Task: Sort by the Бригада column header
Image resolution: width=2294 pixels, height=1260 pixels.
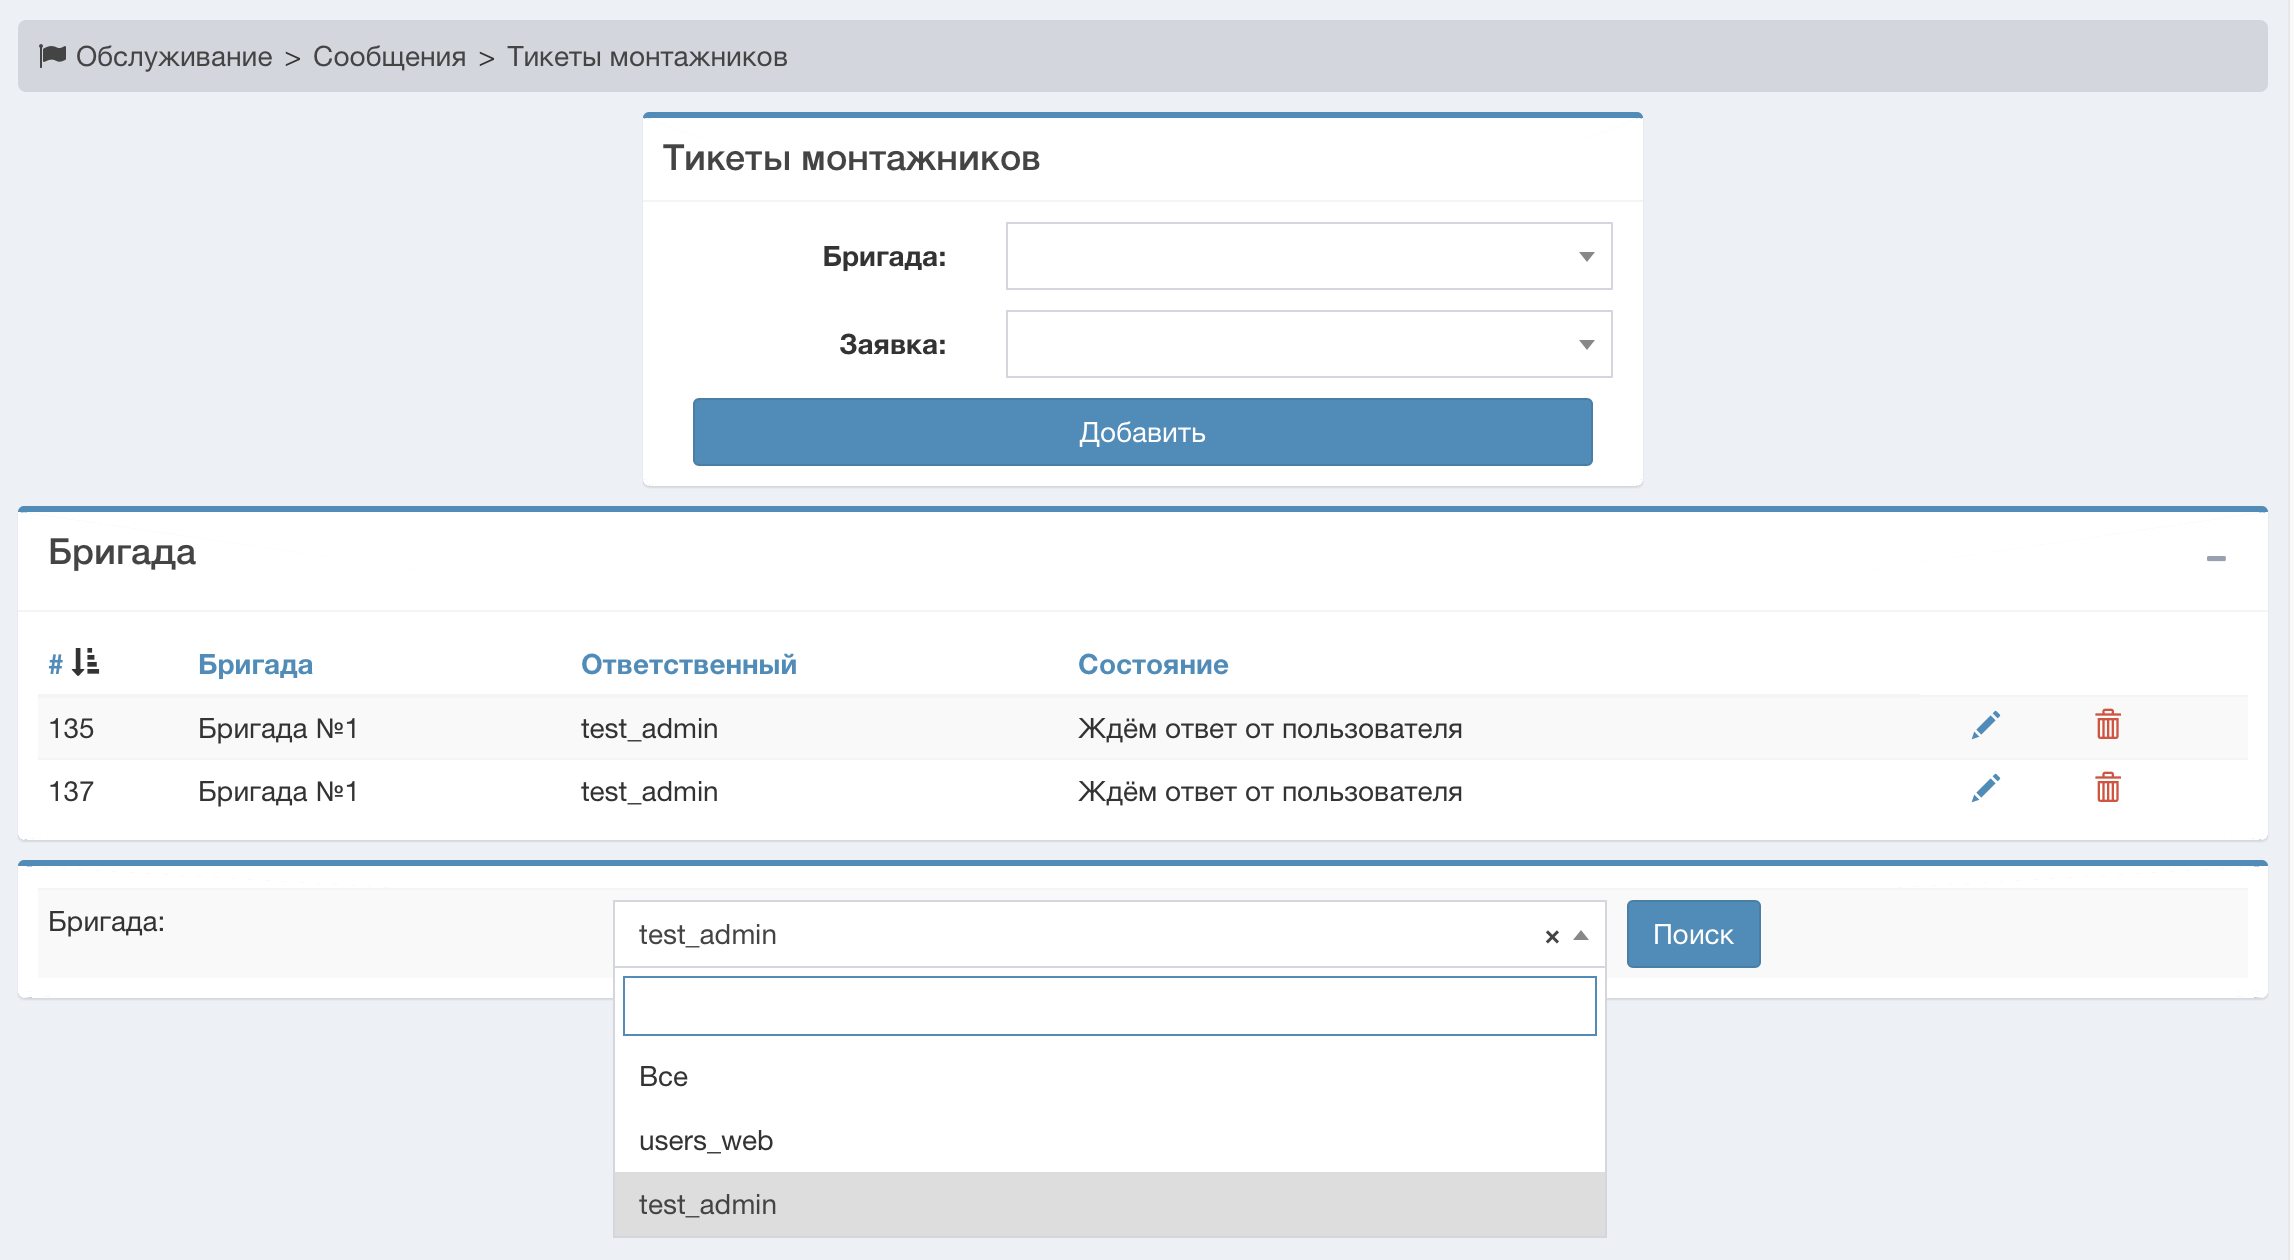Action: pos(255,665)
